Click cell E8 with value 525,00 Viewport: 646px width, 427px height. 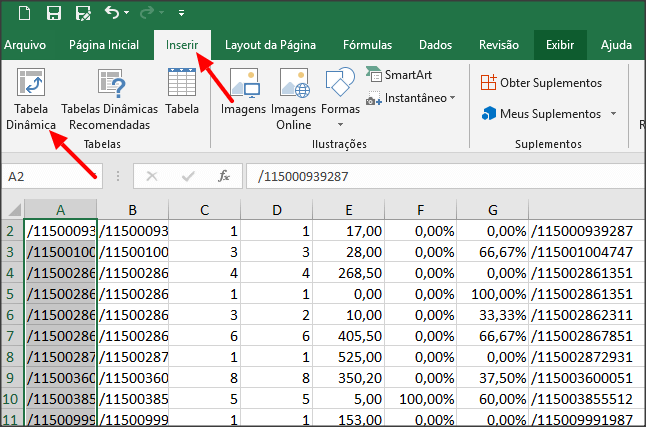point(349,357)
